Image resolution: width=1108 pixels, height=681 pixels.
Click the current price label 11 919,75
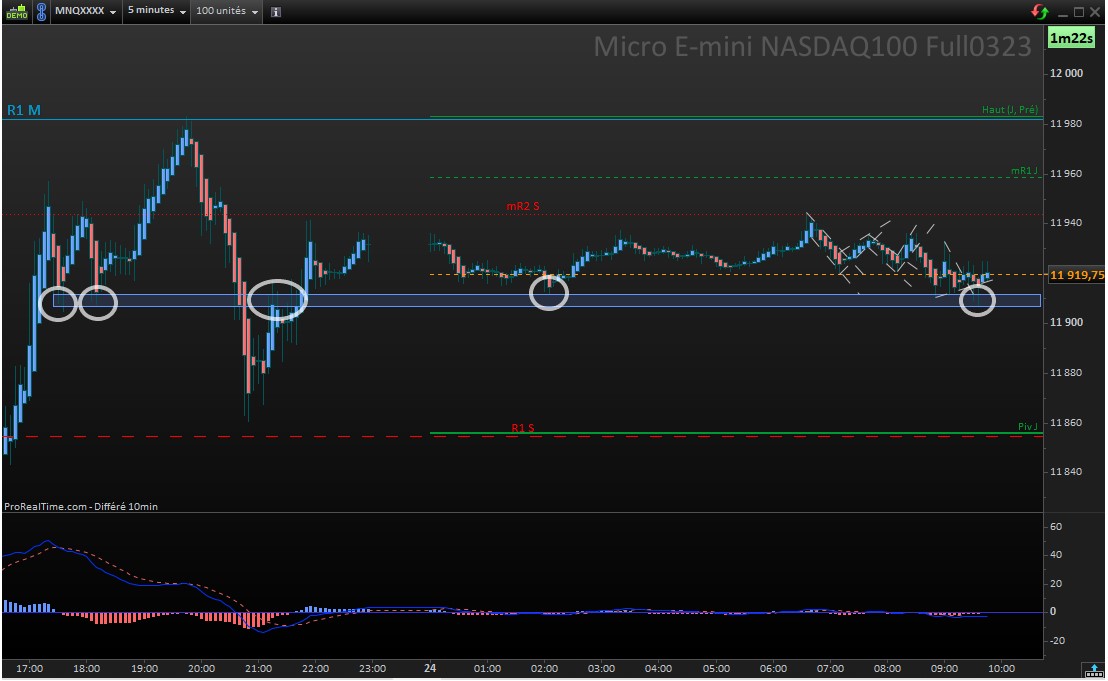(1076, 275)
